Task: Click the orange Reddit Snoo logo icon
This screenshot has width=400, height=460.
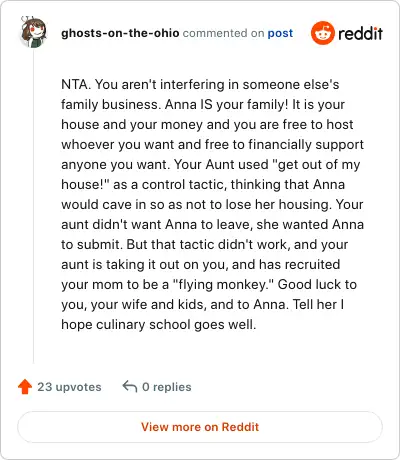Action: tap(323, 33)
